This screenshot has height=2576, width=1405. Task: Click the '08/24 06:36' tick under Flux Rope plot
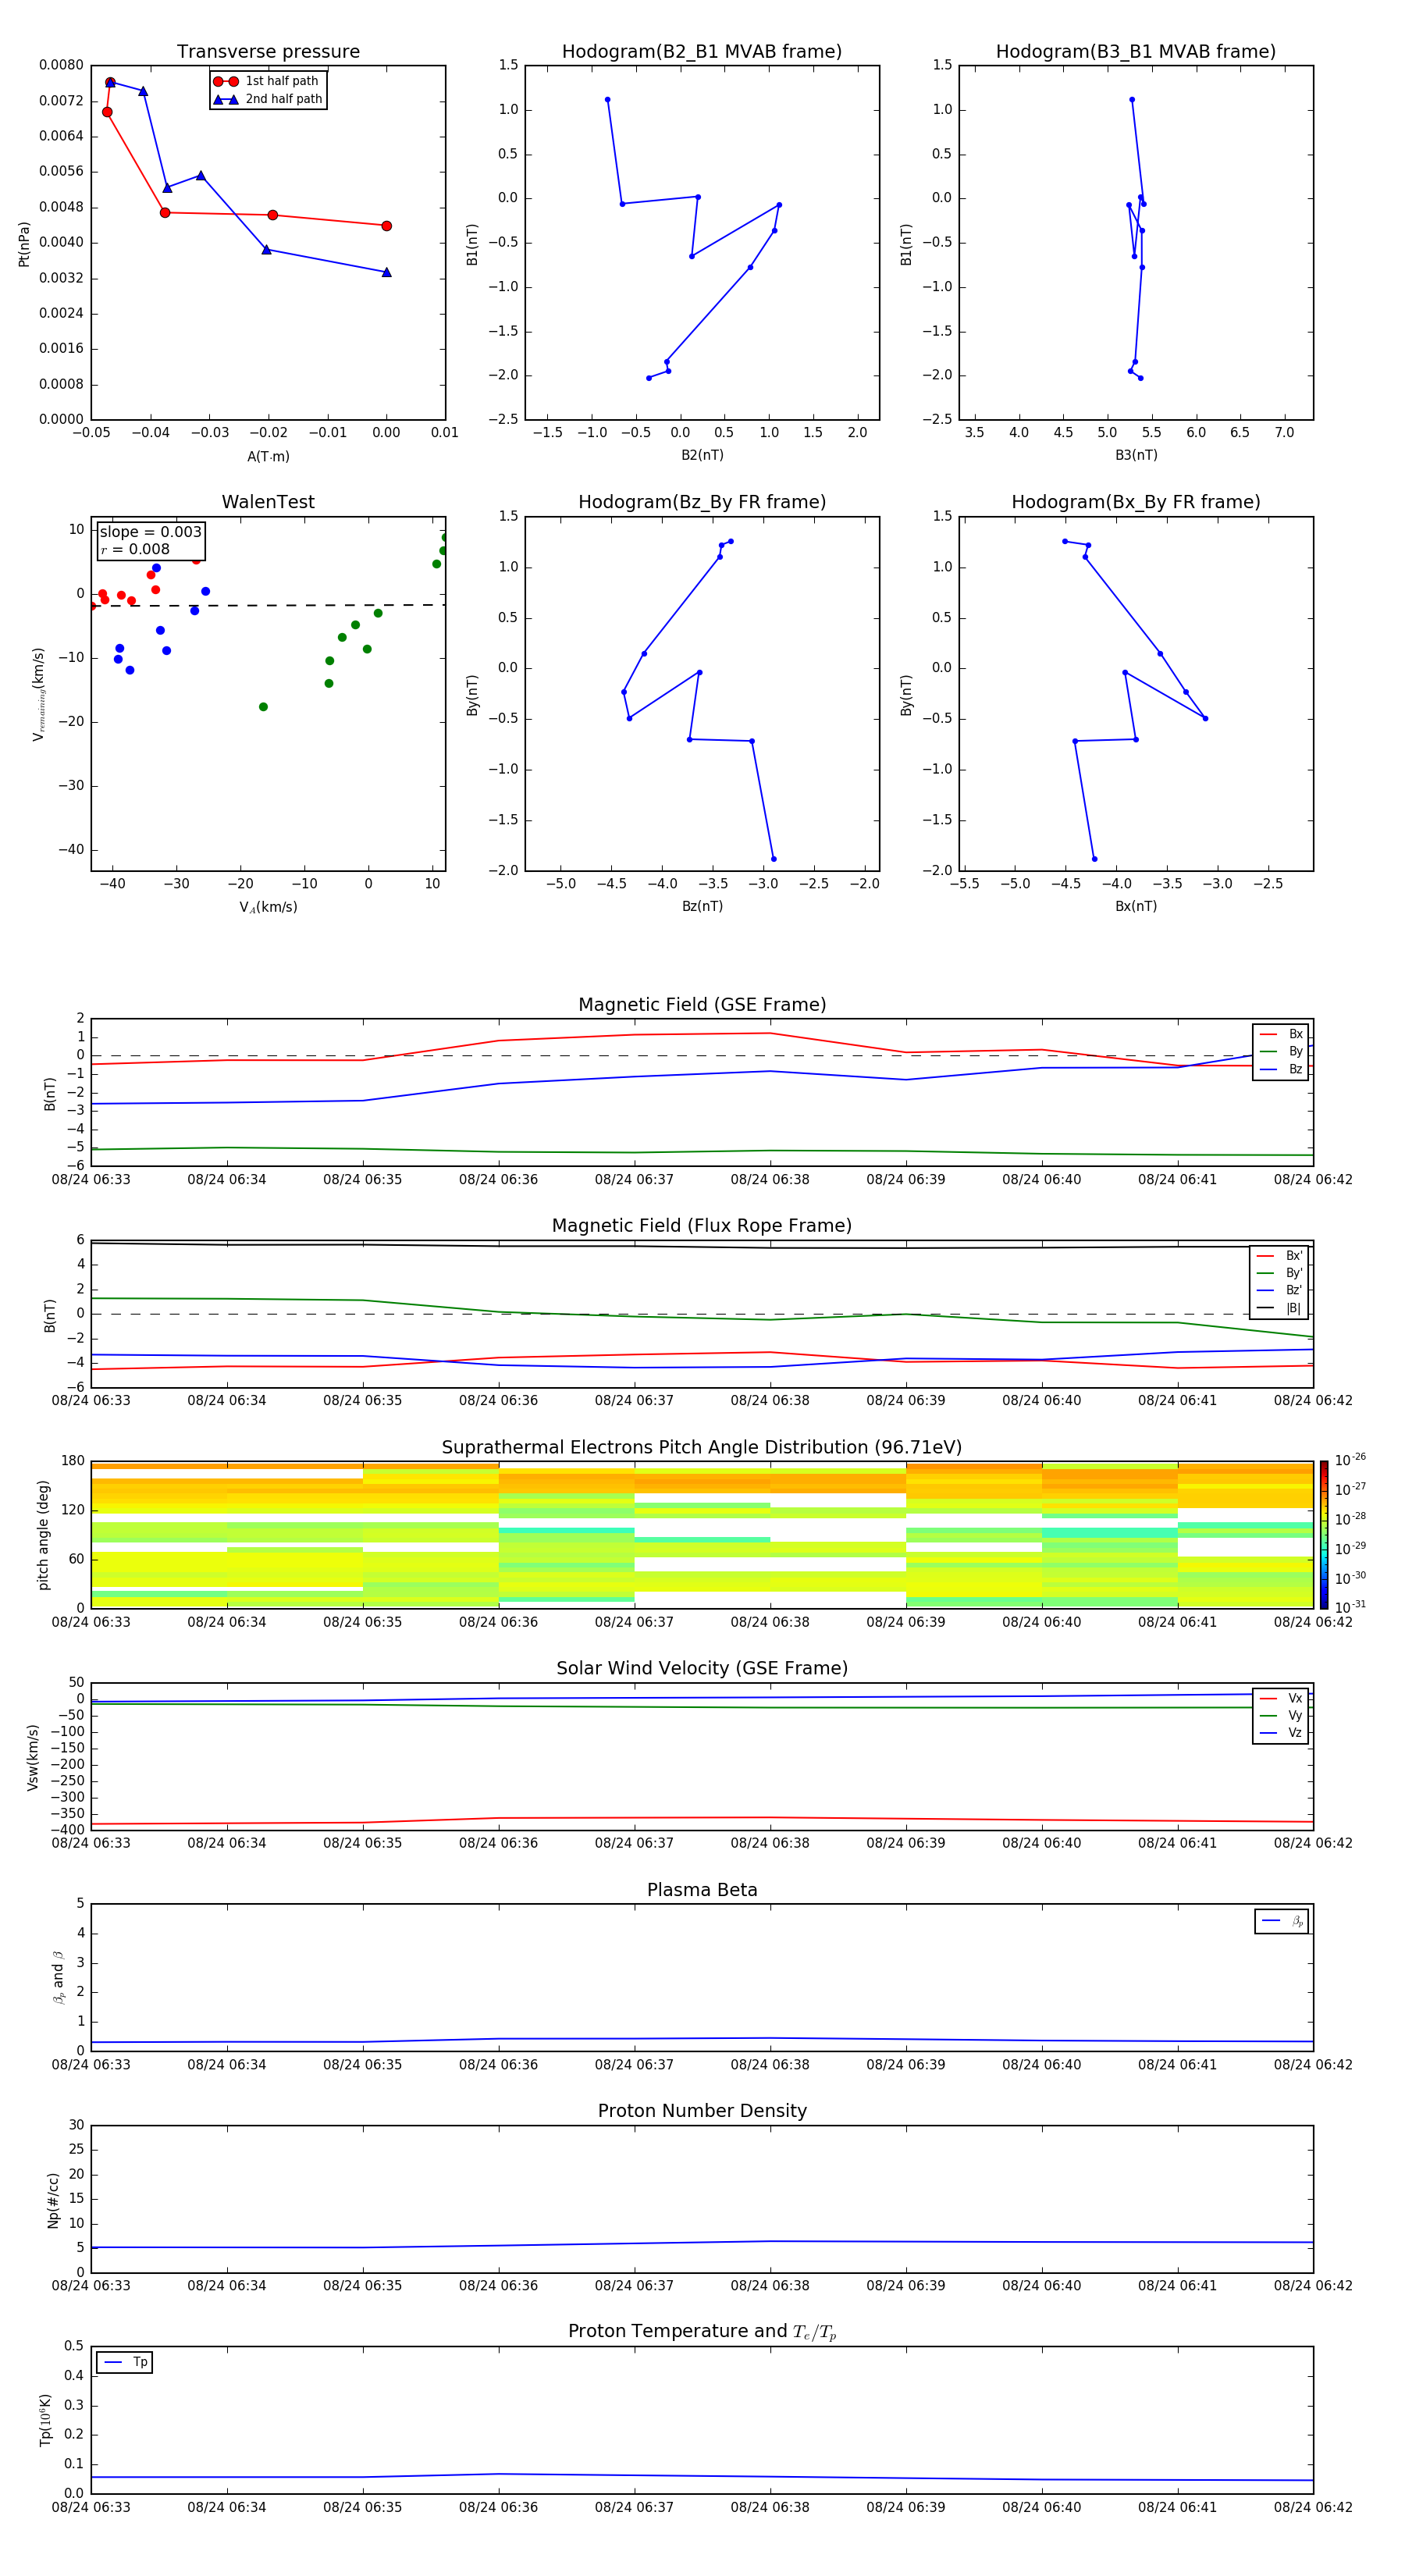[x=498, y=1401]
